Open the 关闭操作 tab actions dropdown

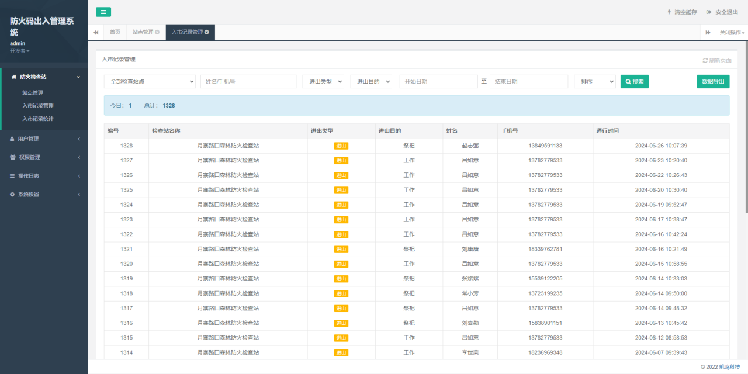pos(732,32)
